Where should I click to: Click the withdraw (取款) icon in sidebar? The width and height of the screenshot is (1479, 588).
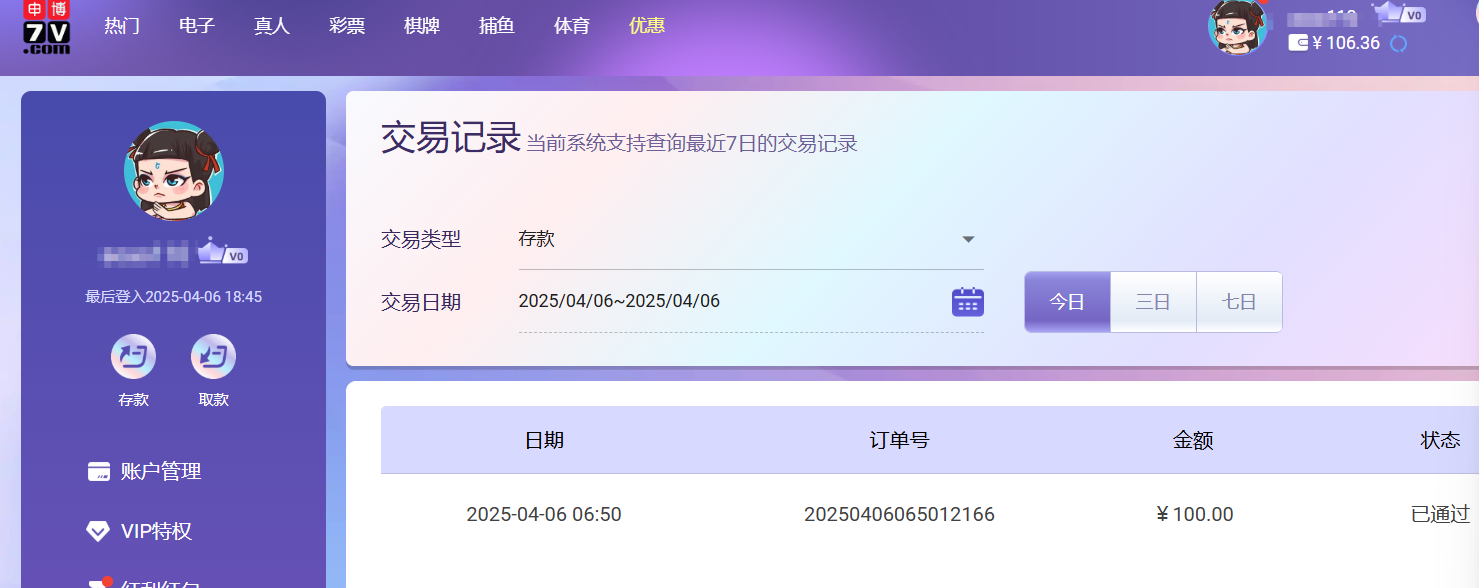213,357
